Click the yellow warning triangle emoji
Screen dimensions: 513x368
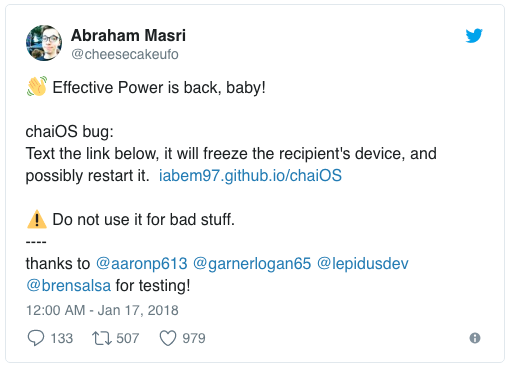tap(37, 219)
